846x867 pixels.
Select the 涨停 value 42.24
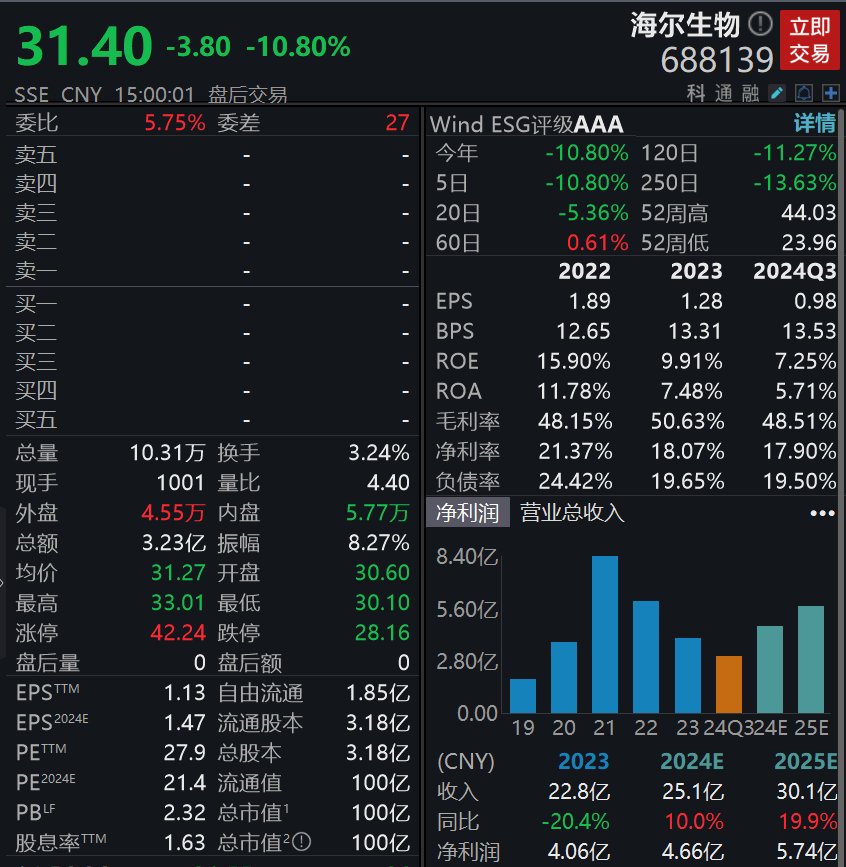coord(178,632)
